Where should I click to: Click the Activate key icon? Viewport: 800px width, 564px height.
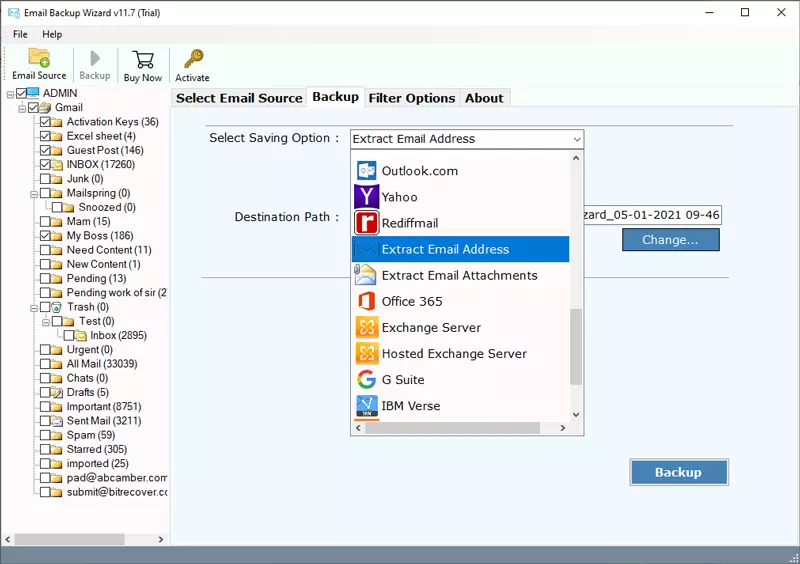tap(193, 59)
